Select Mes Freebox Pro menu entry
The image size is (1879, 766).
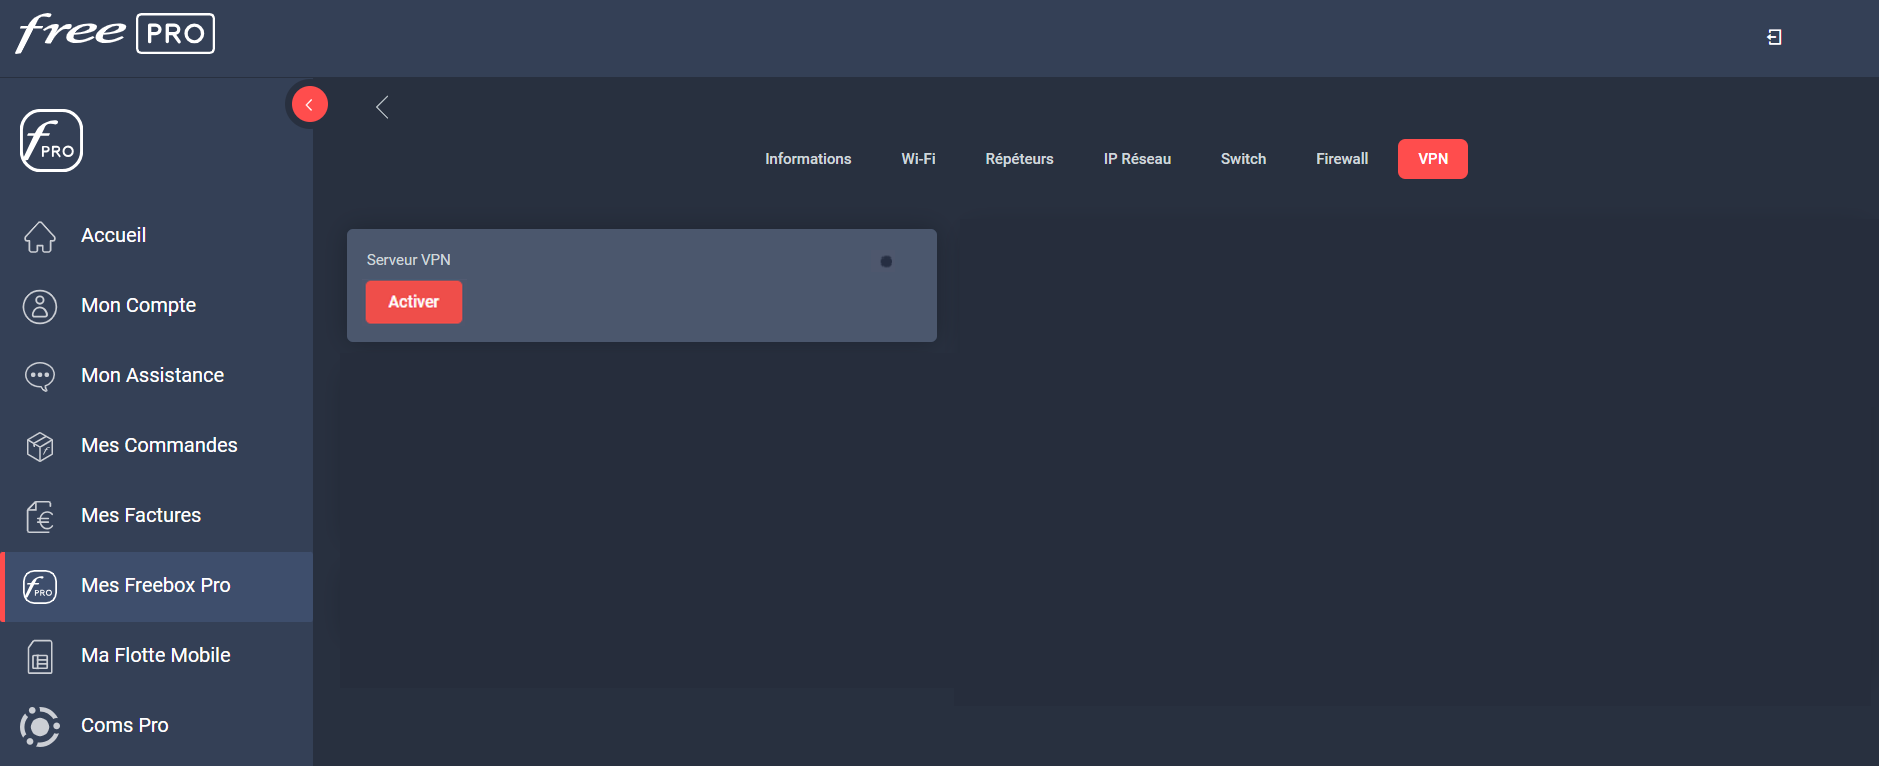click(156, 587)
